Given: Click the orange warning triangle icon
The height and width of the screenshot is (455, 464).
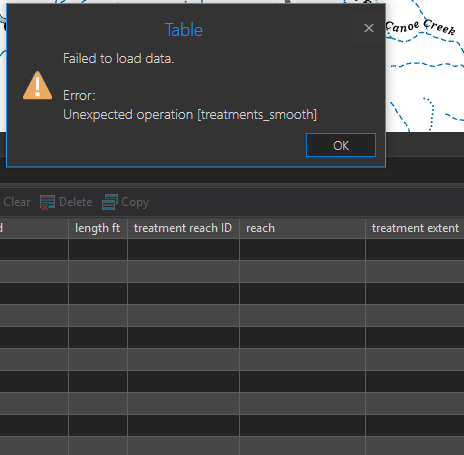Looking at the screenshot, I should (x=37, y=85).
